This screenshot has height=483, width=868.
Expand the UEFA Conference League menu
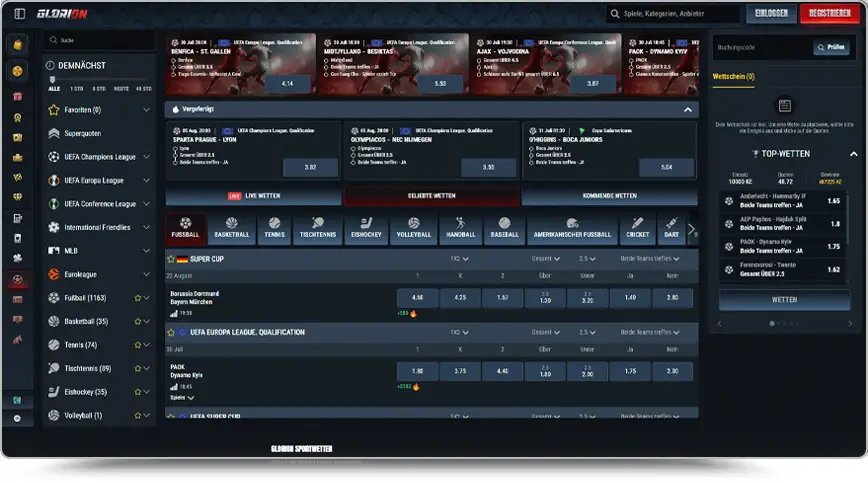click(147, 204)
